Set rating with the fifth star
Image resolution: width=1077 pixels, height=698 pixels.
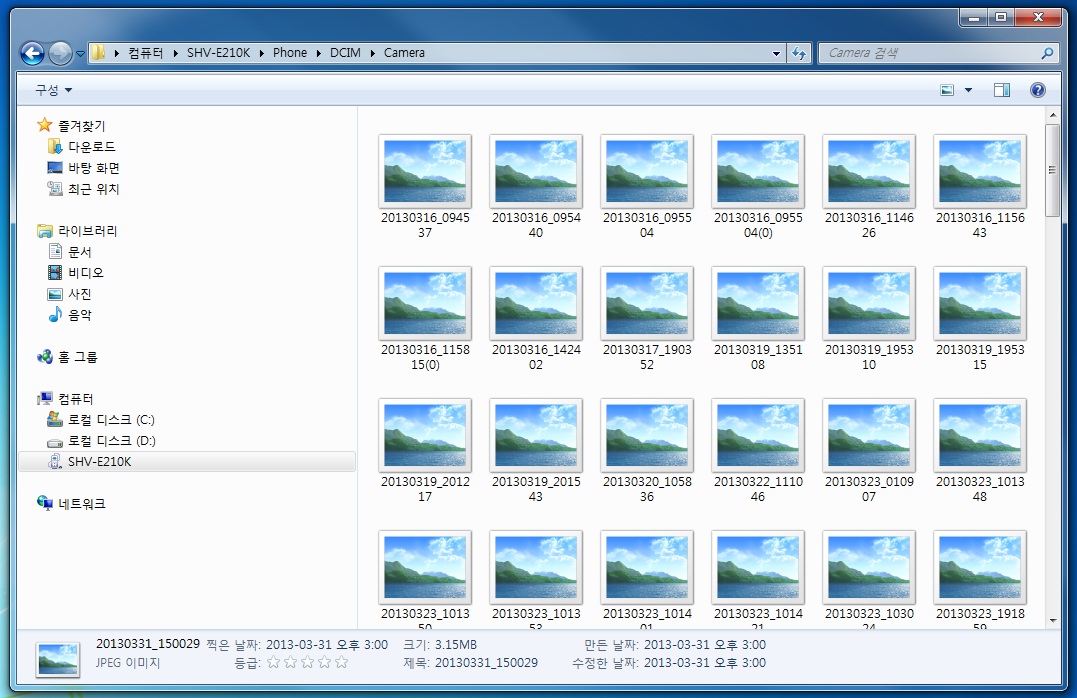click(342, 662)
